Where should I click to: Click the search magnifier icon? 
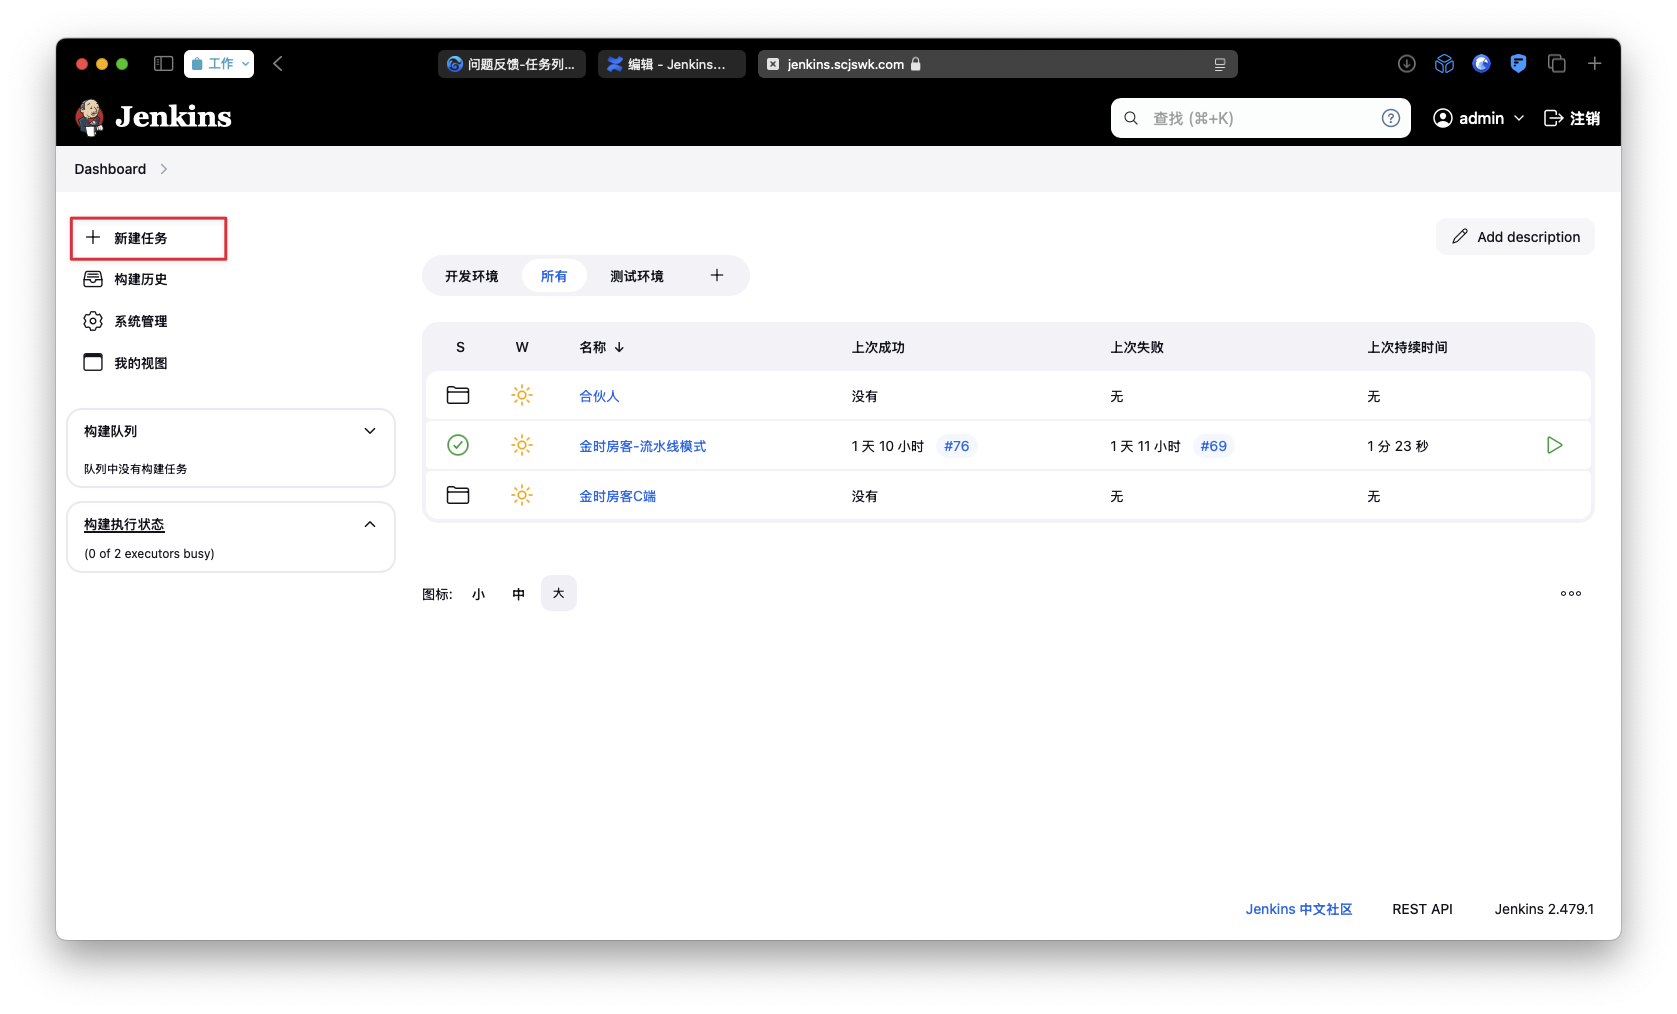coord(1131,118)
